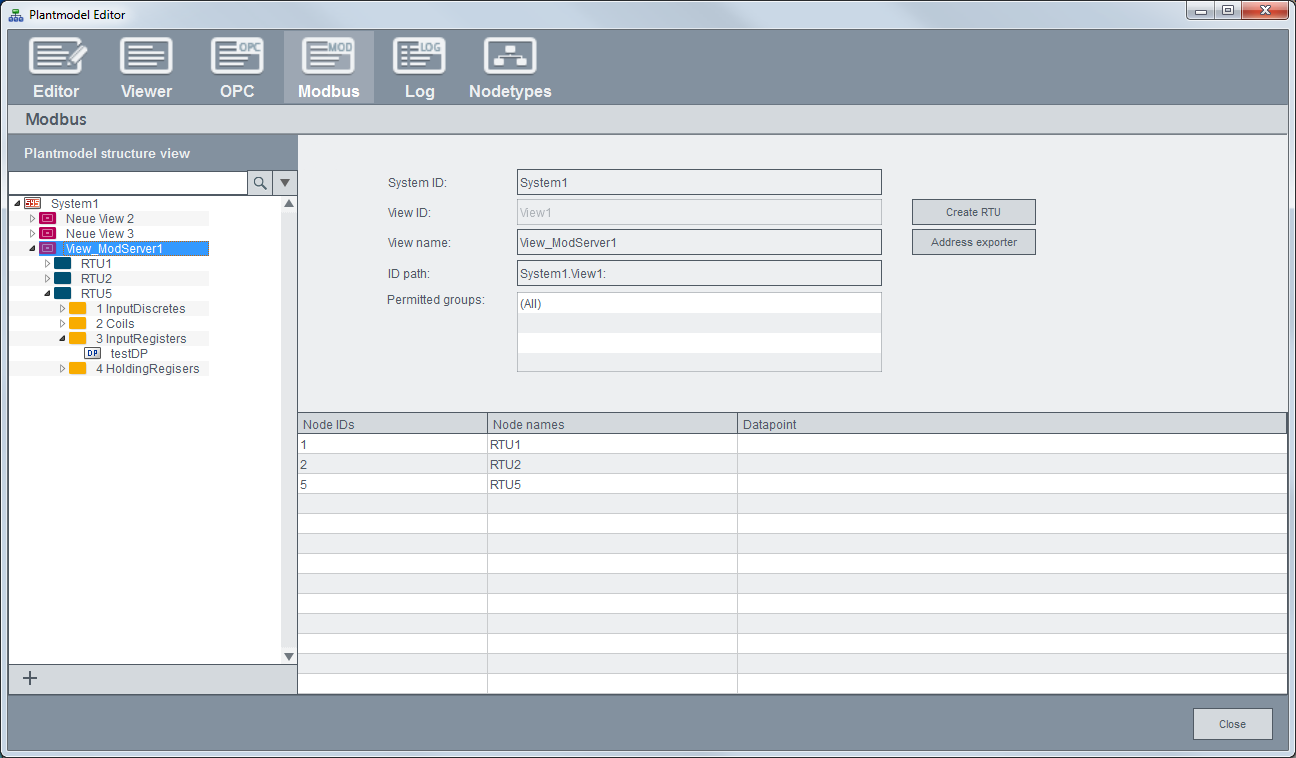The height and width of the screenshot is (758, 1296).
Task: Expand the 4 HoldingRegisers folder
Action: pos(62,368)
